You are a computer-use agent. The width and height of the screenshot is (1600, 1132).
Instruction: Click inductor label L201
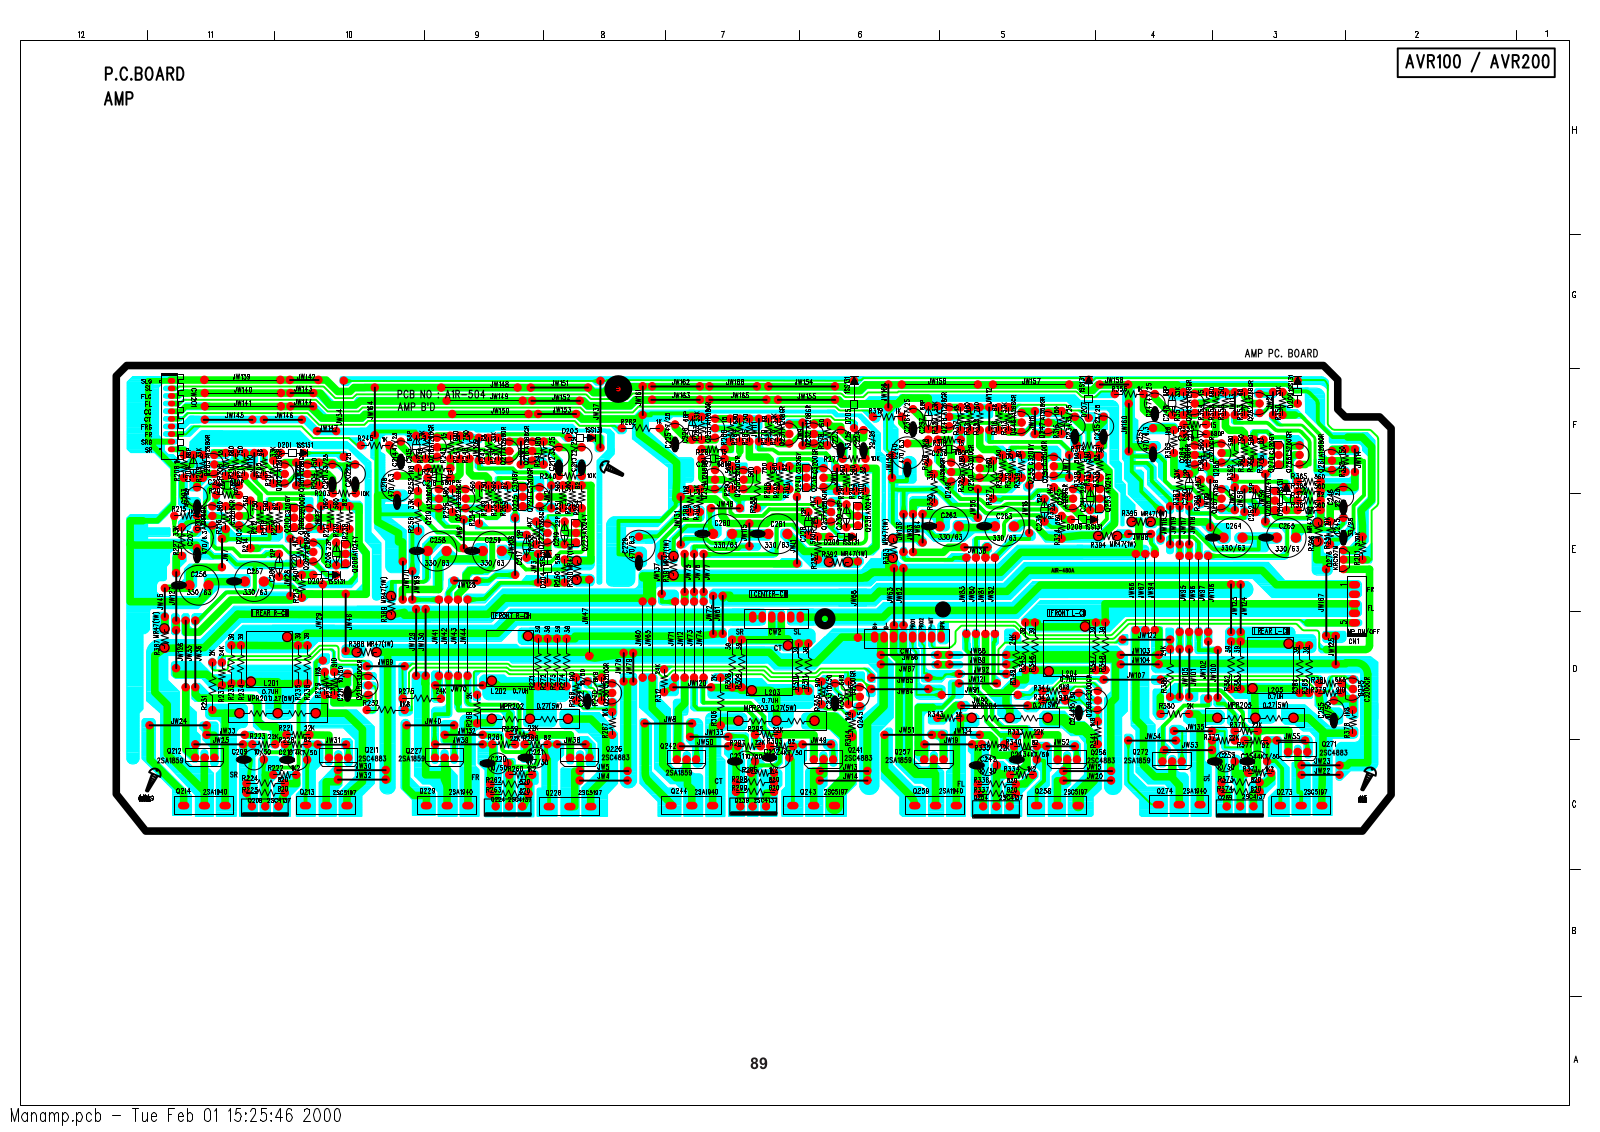coord(271,684)
